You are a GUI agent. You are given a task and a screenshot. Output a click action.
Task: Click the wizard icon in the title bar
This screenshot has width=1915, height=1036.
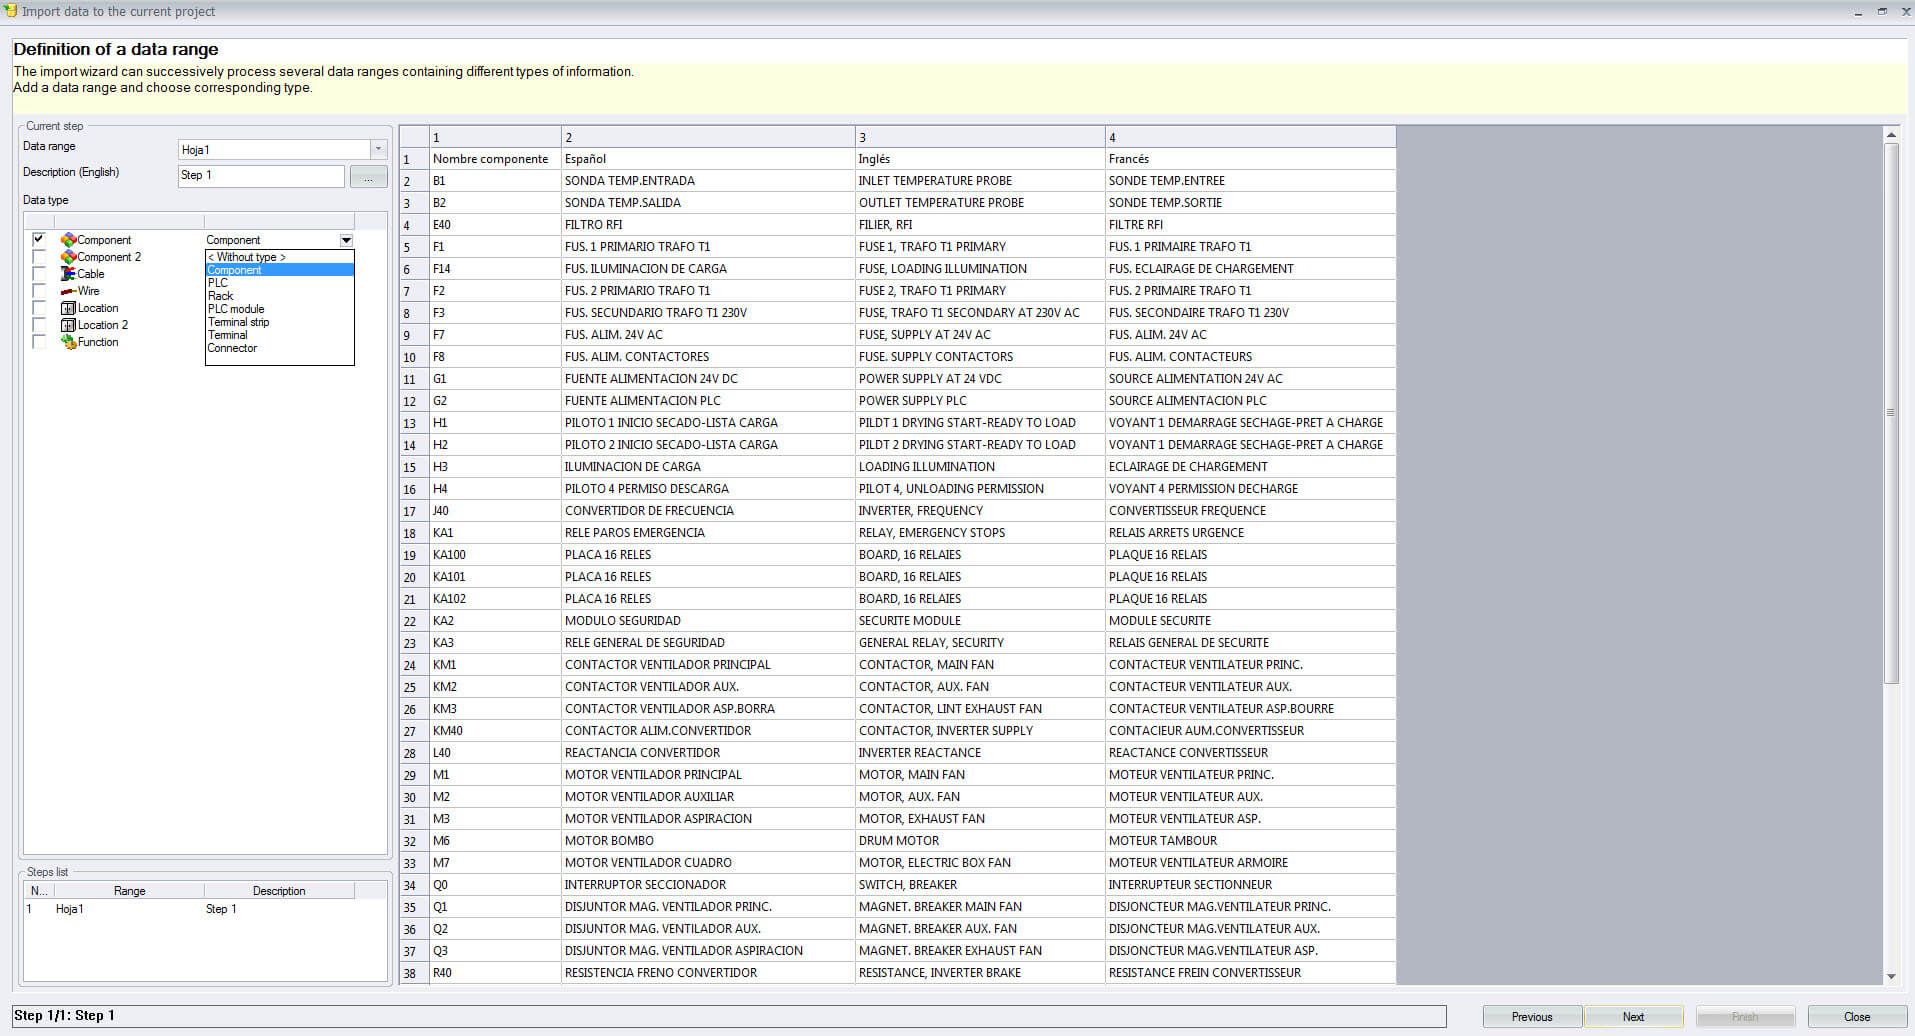point(11,11)
